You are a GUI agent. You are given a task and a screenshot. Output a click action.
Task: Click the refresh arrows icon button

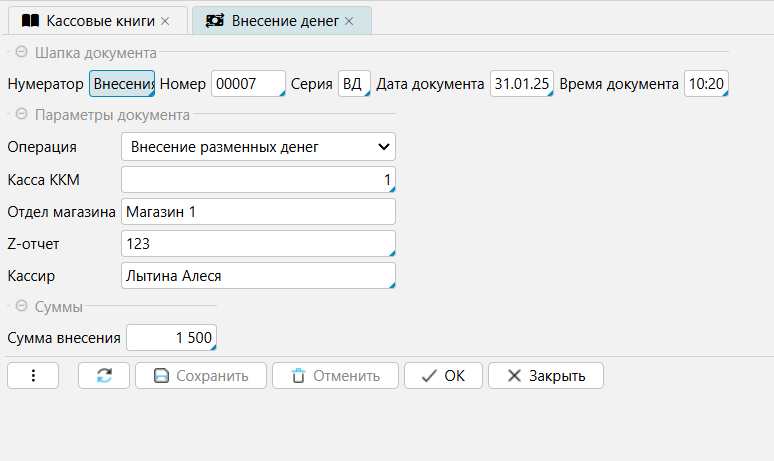click(105, 376)
